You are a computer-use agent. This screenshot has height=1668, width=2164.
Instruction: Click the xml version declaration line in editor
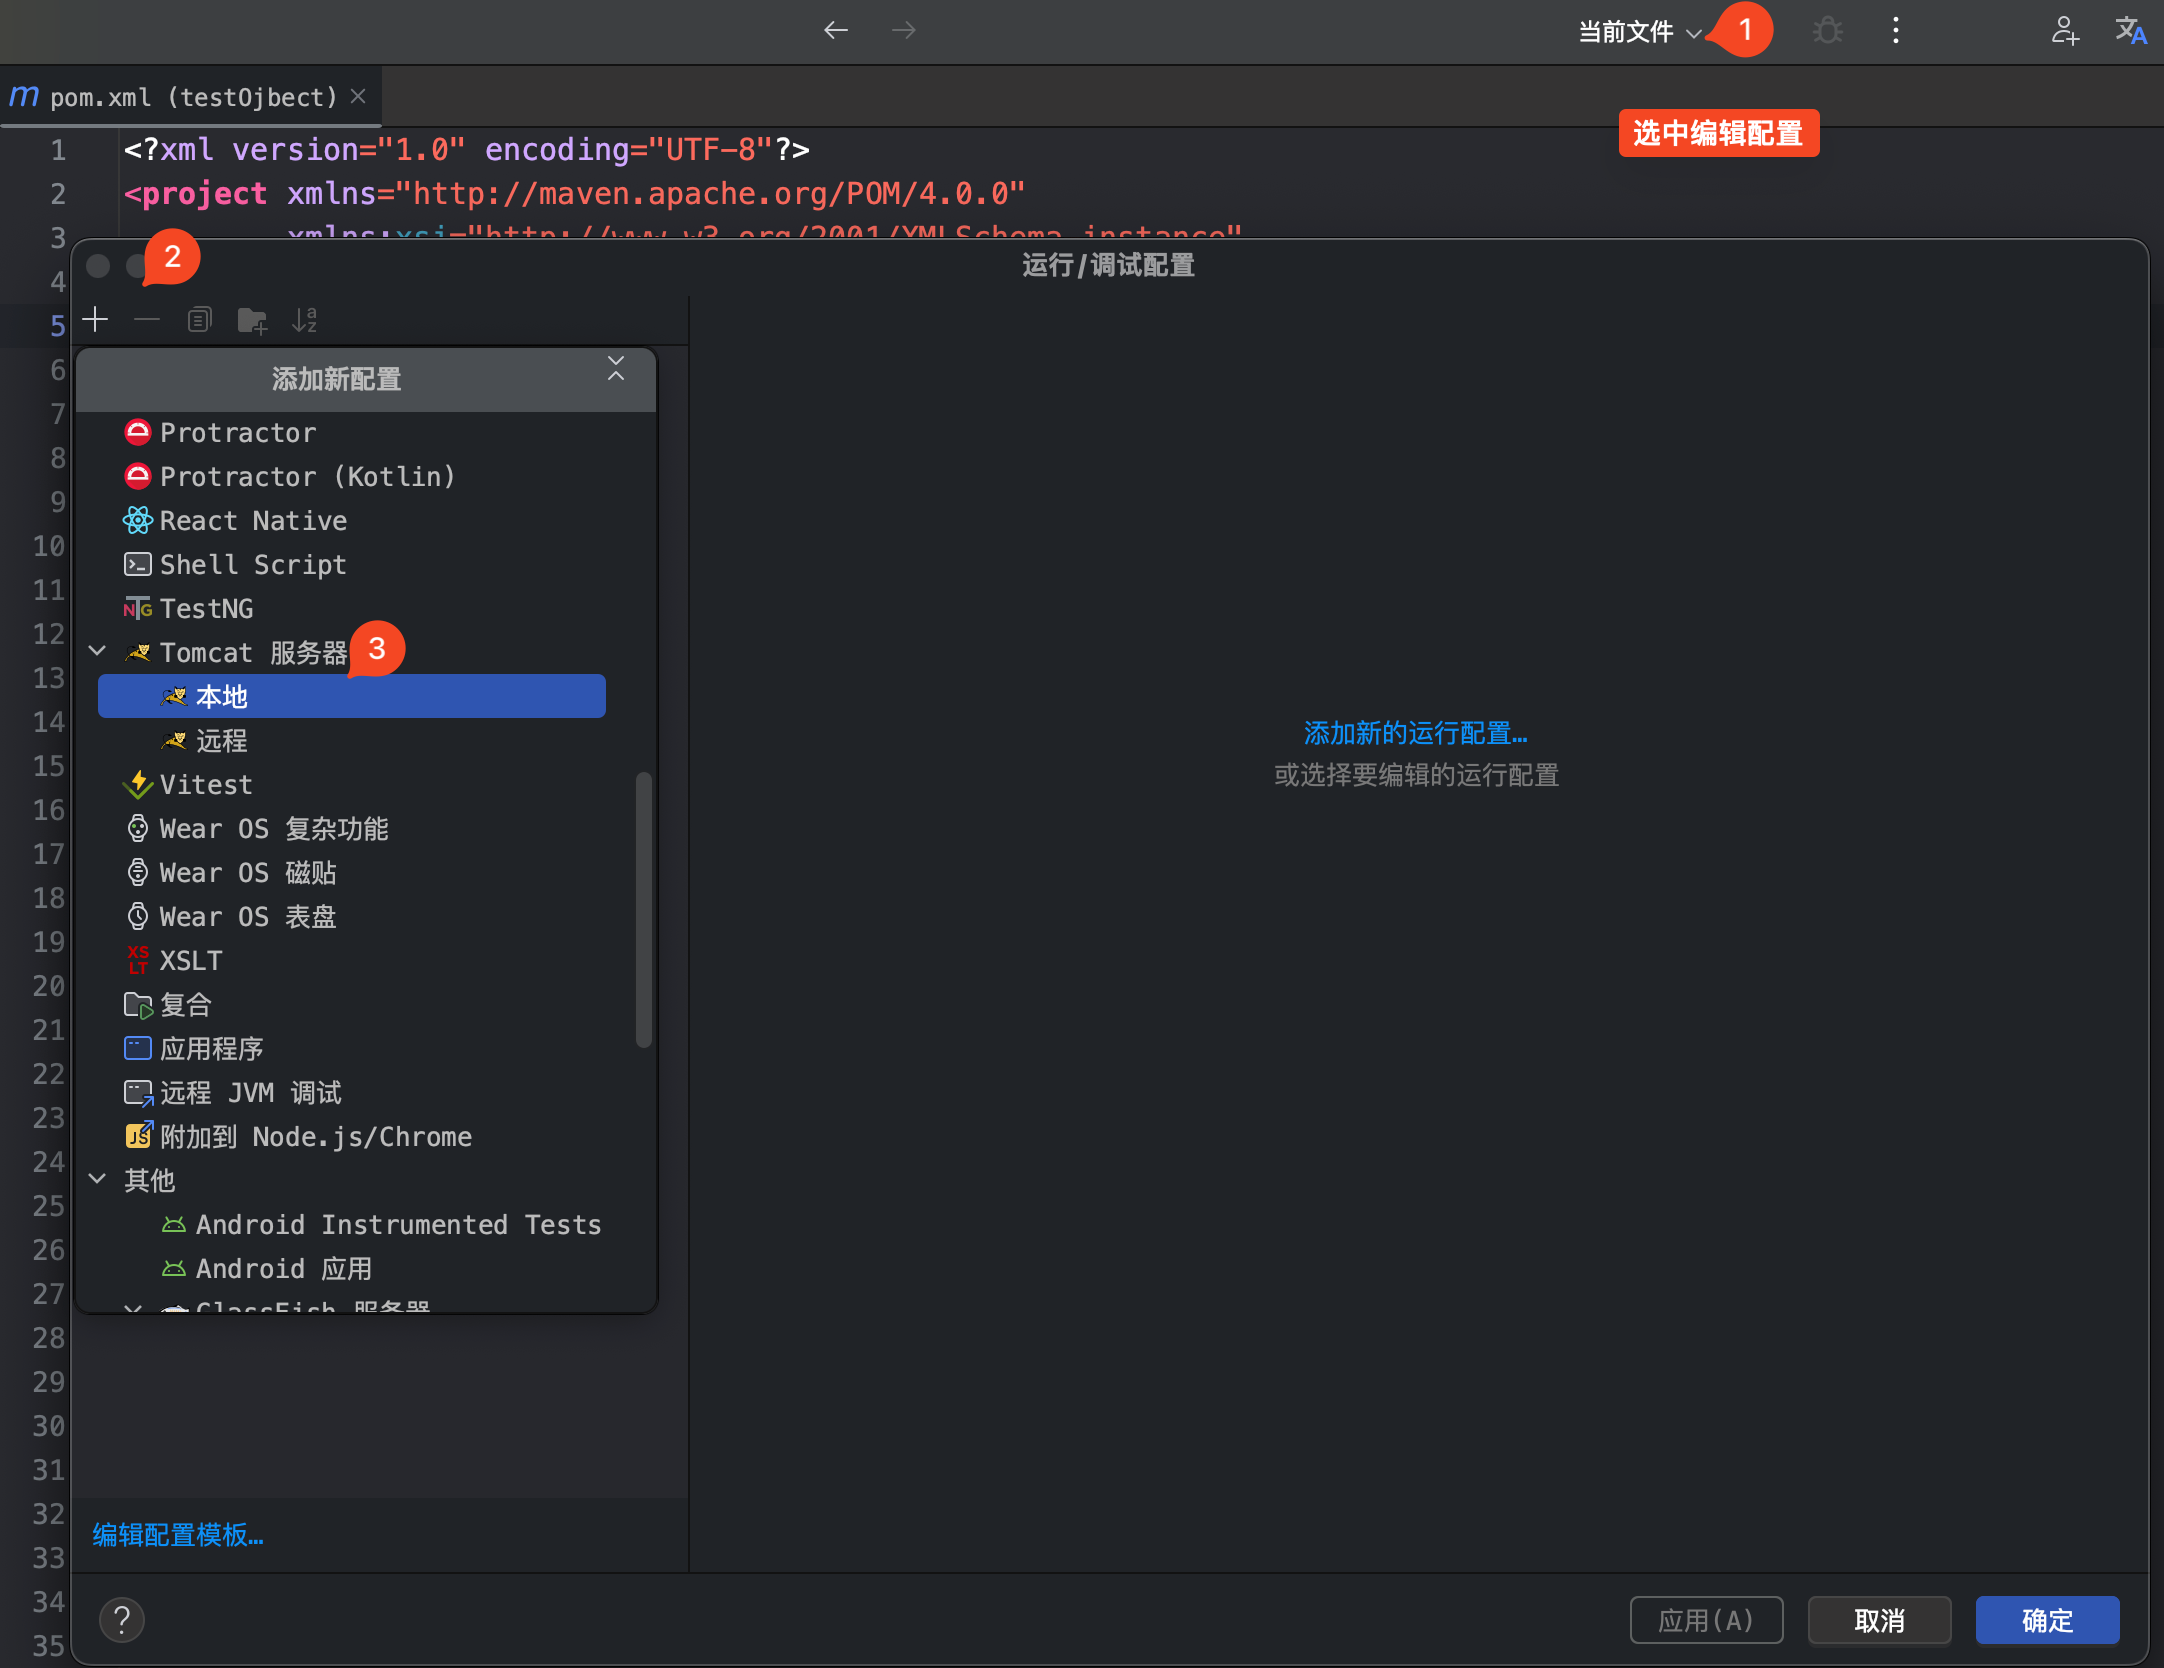pos(466,150)
